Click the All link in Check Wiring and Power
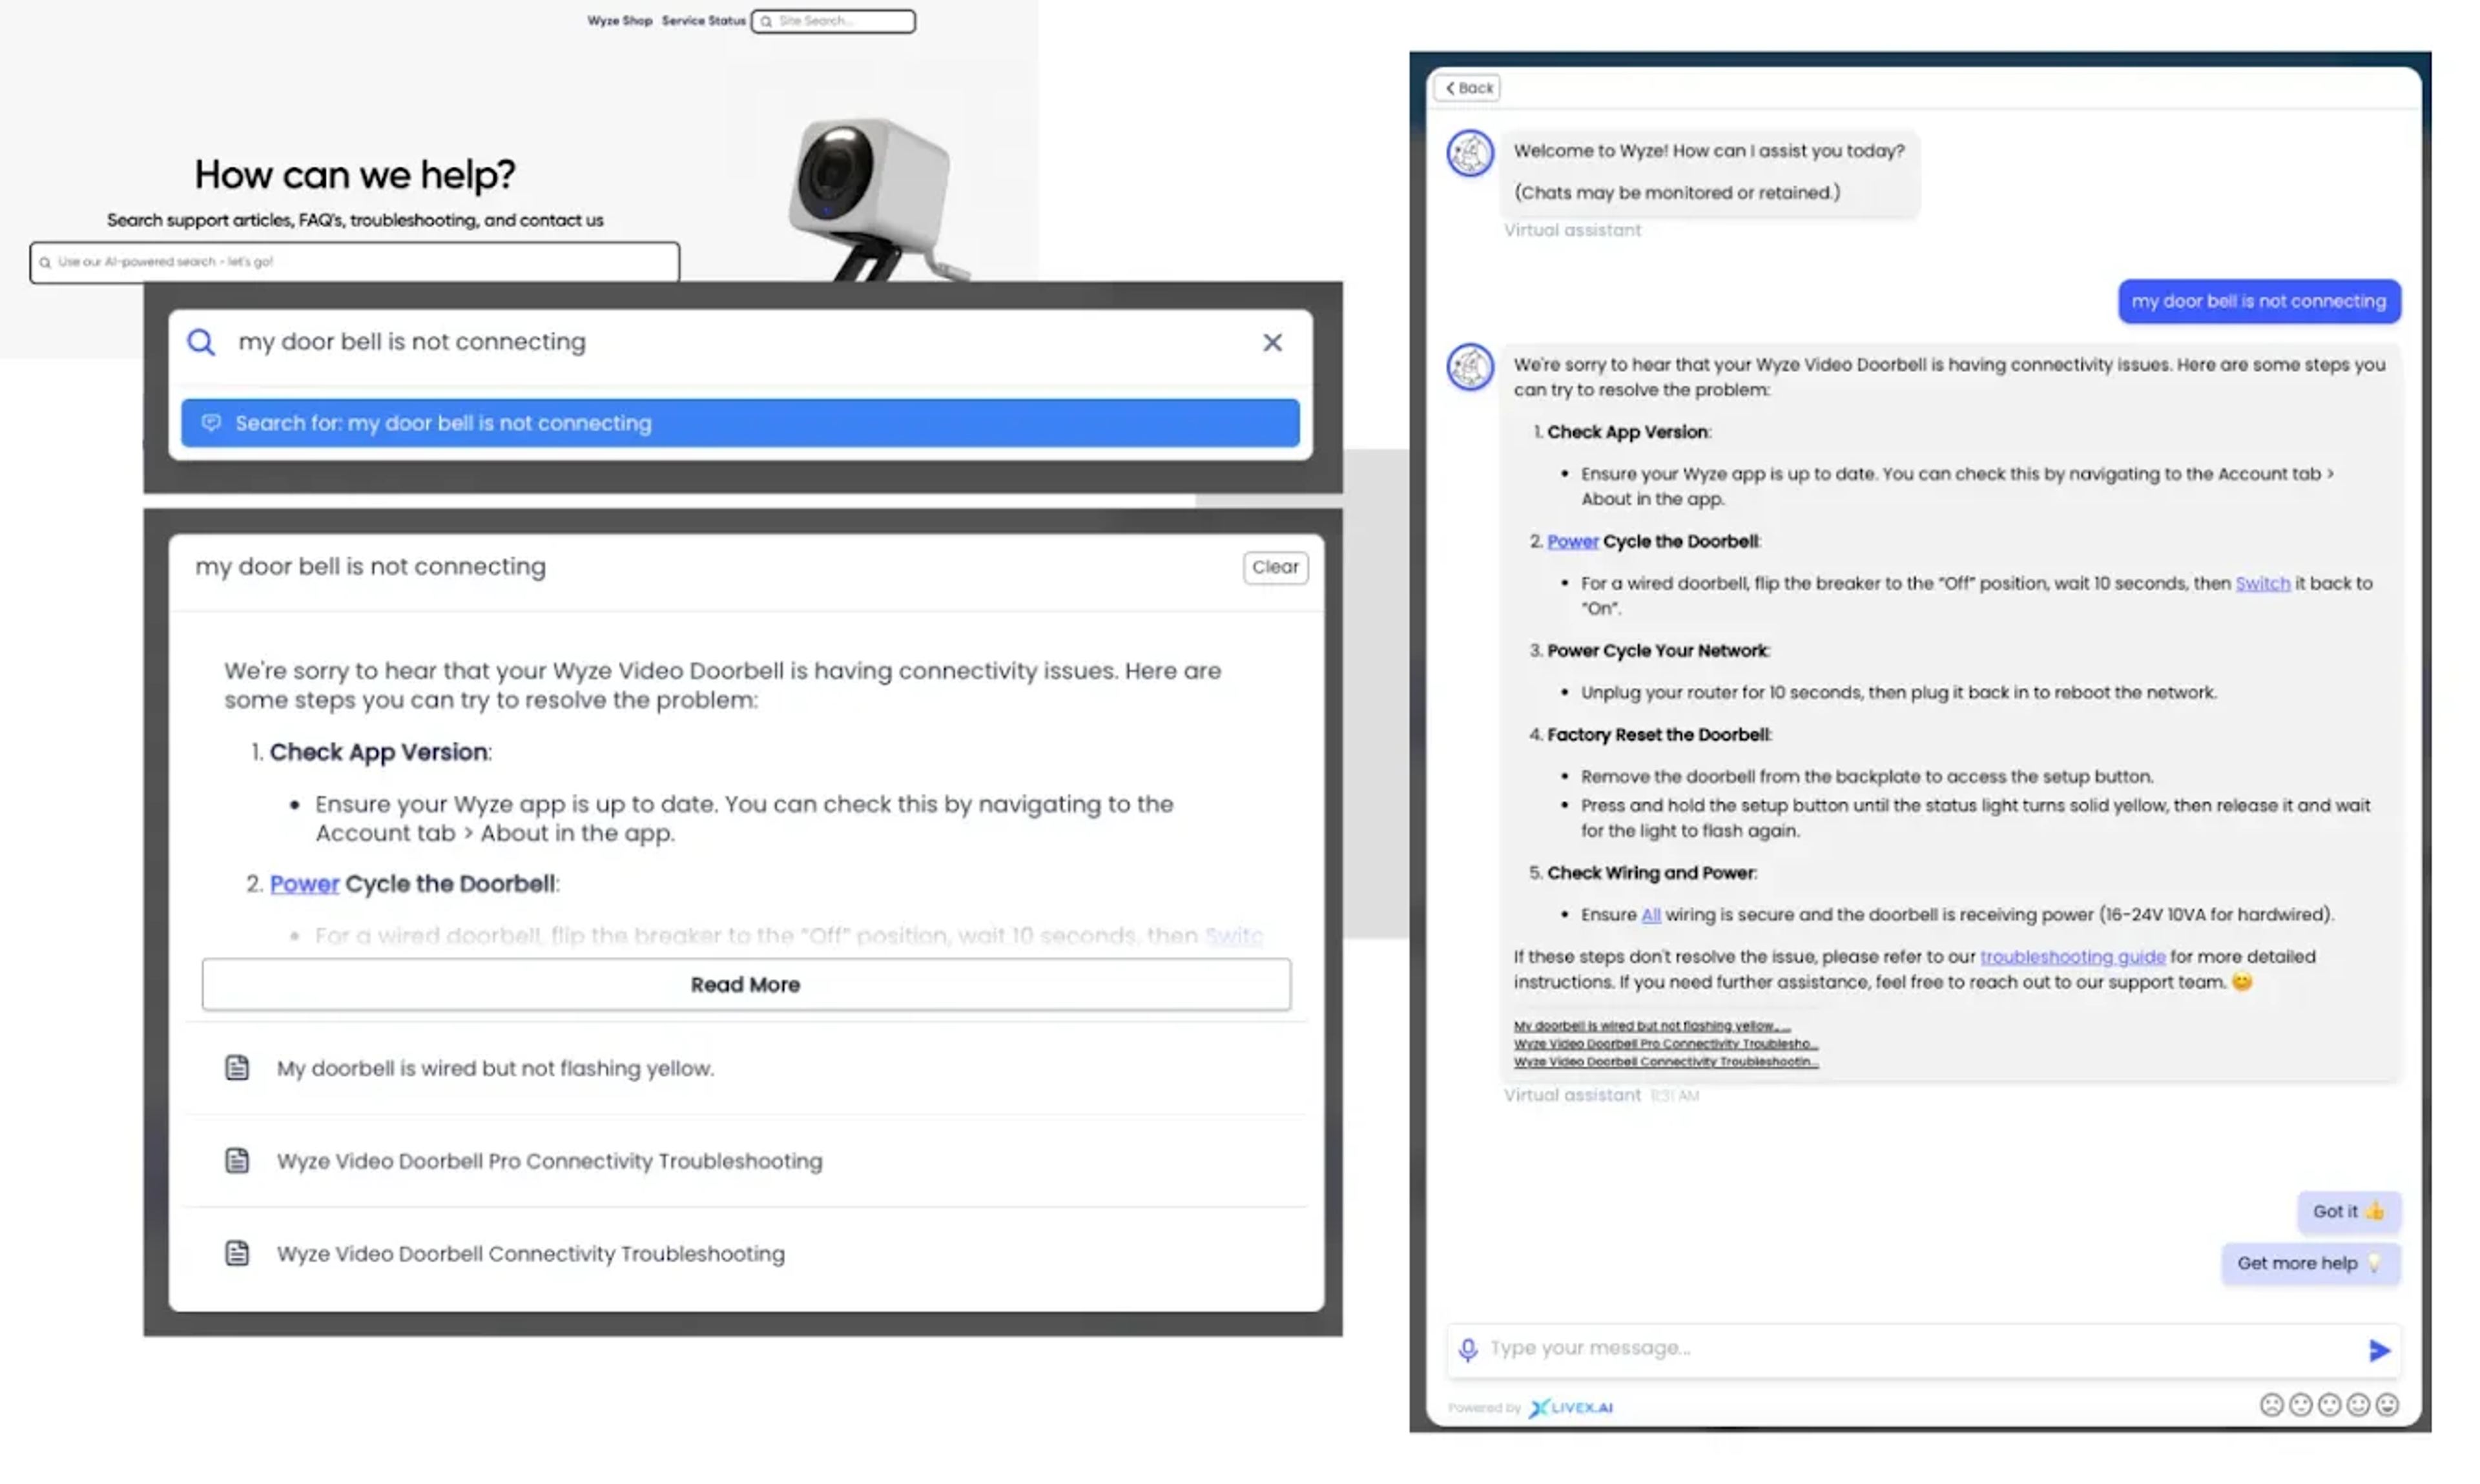Viewport: 2480px width, 1484px height. (x=1650, y=914)
